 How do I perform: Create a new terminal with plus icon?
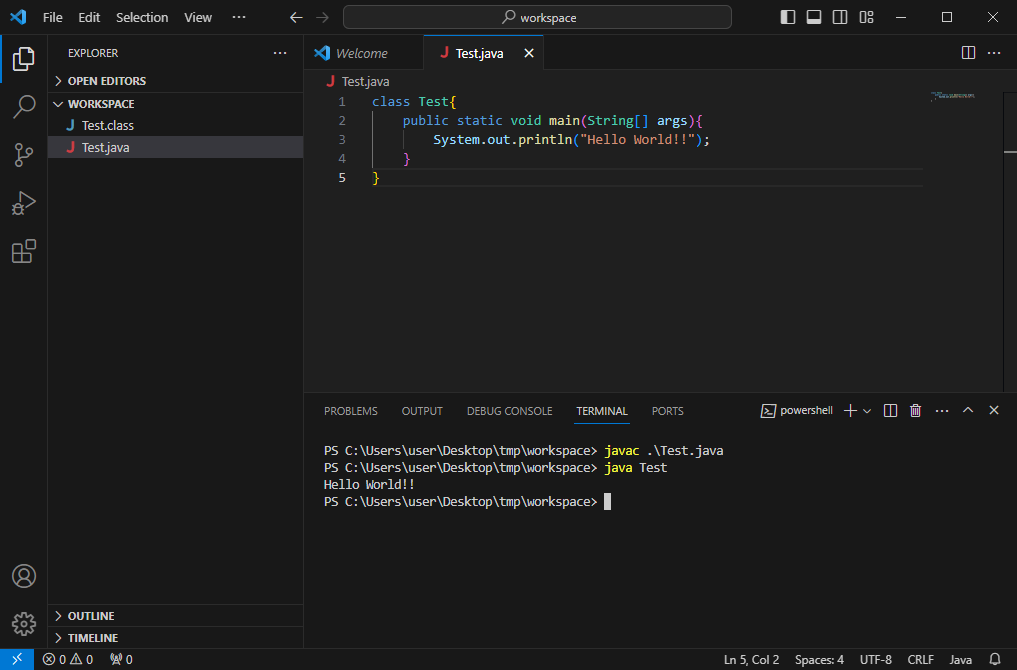coord(850,411)
